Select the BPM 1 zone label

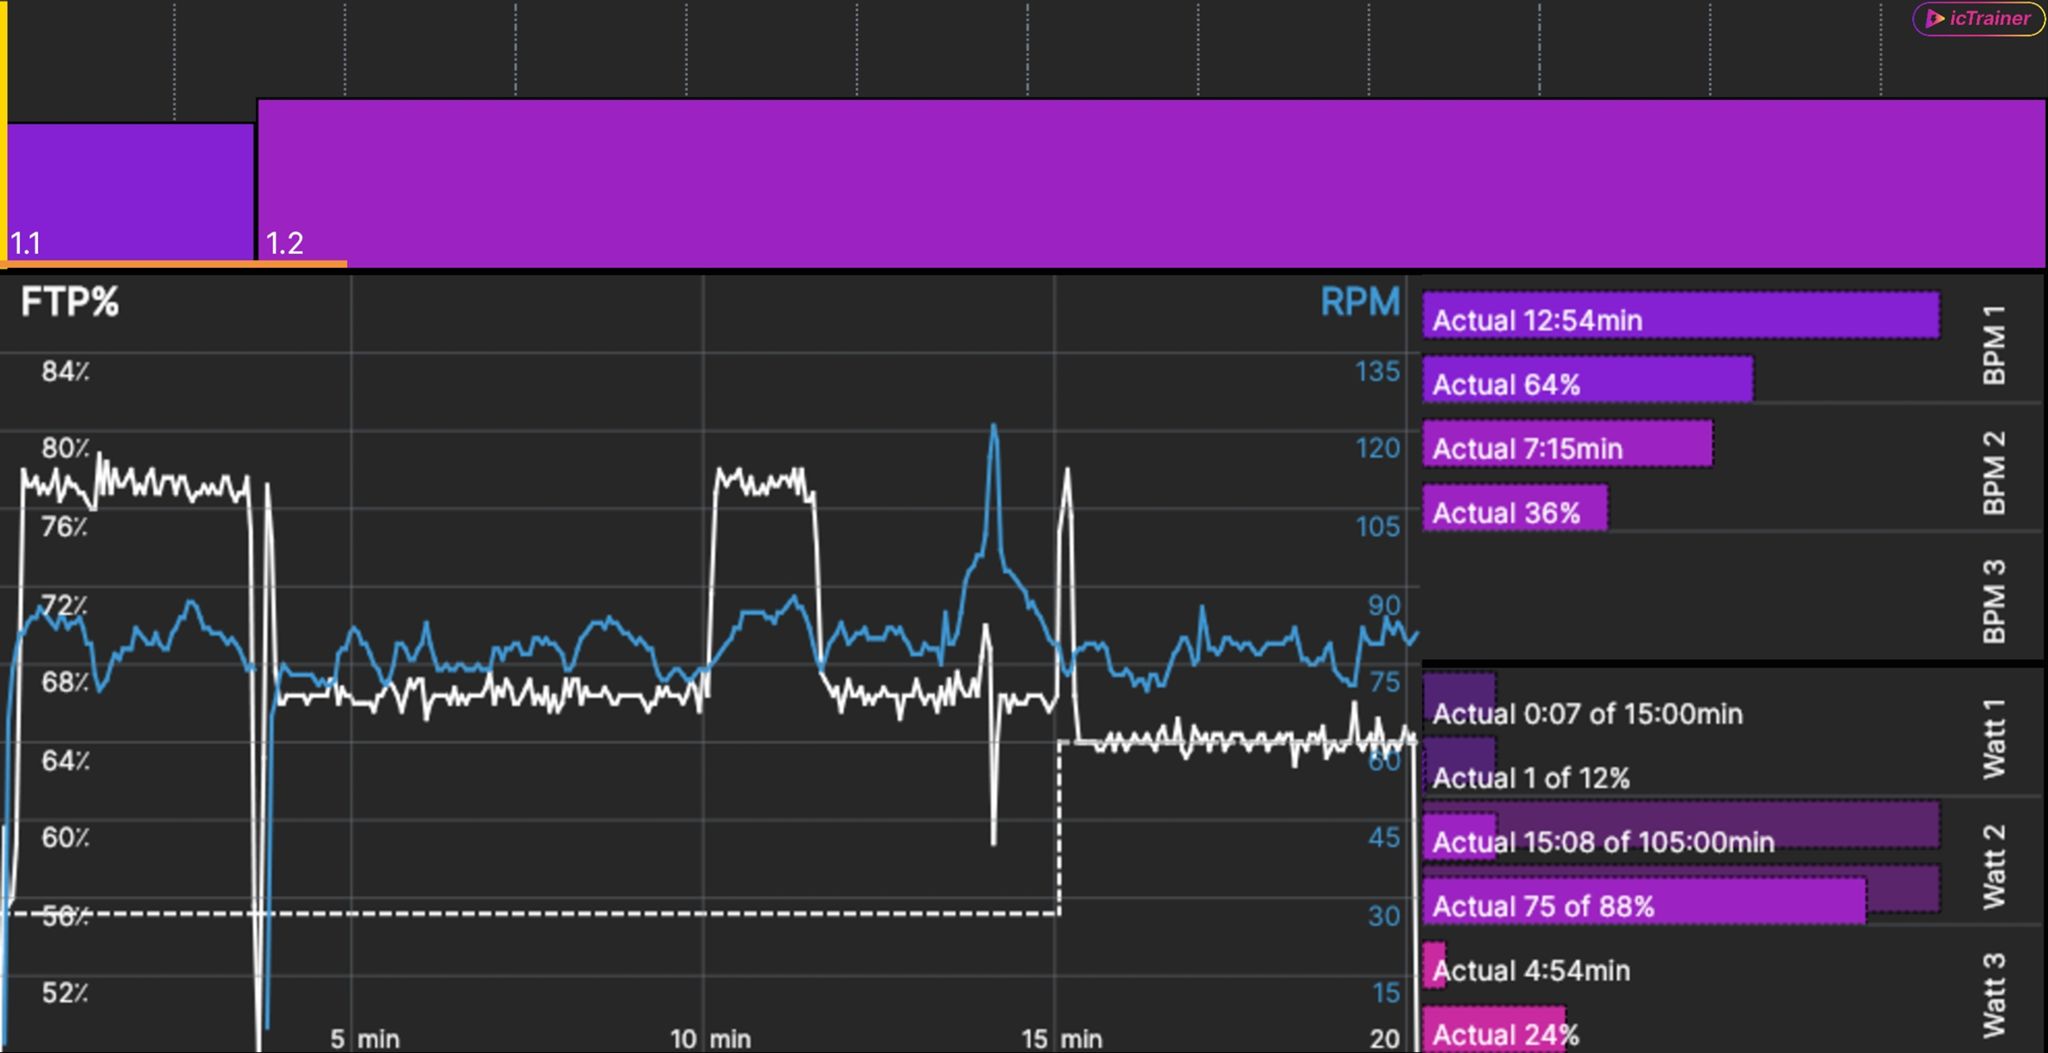pos(1994,344)
